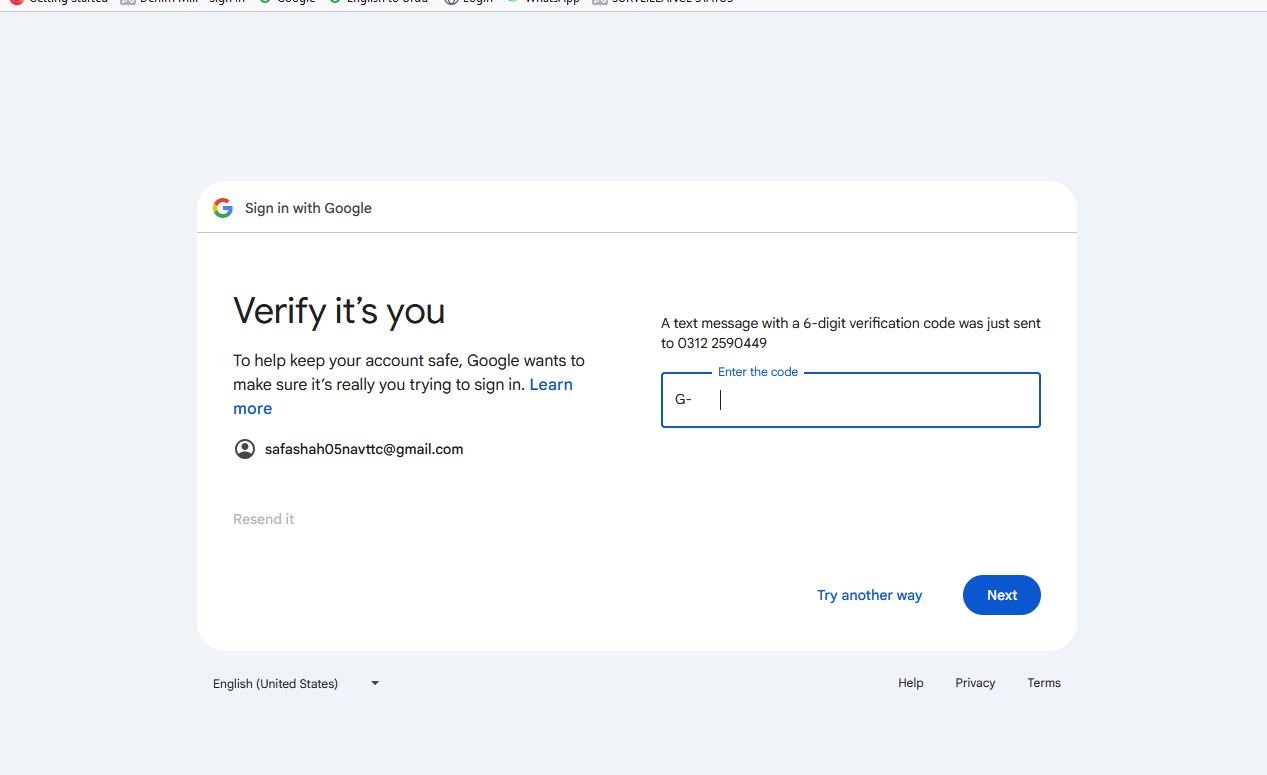Click the Resend it option
The image size is (1267, 775).
click(x=264, y=519)
